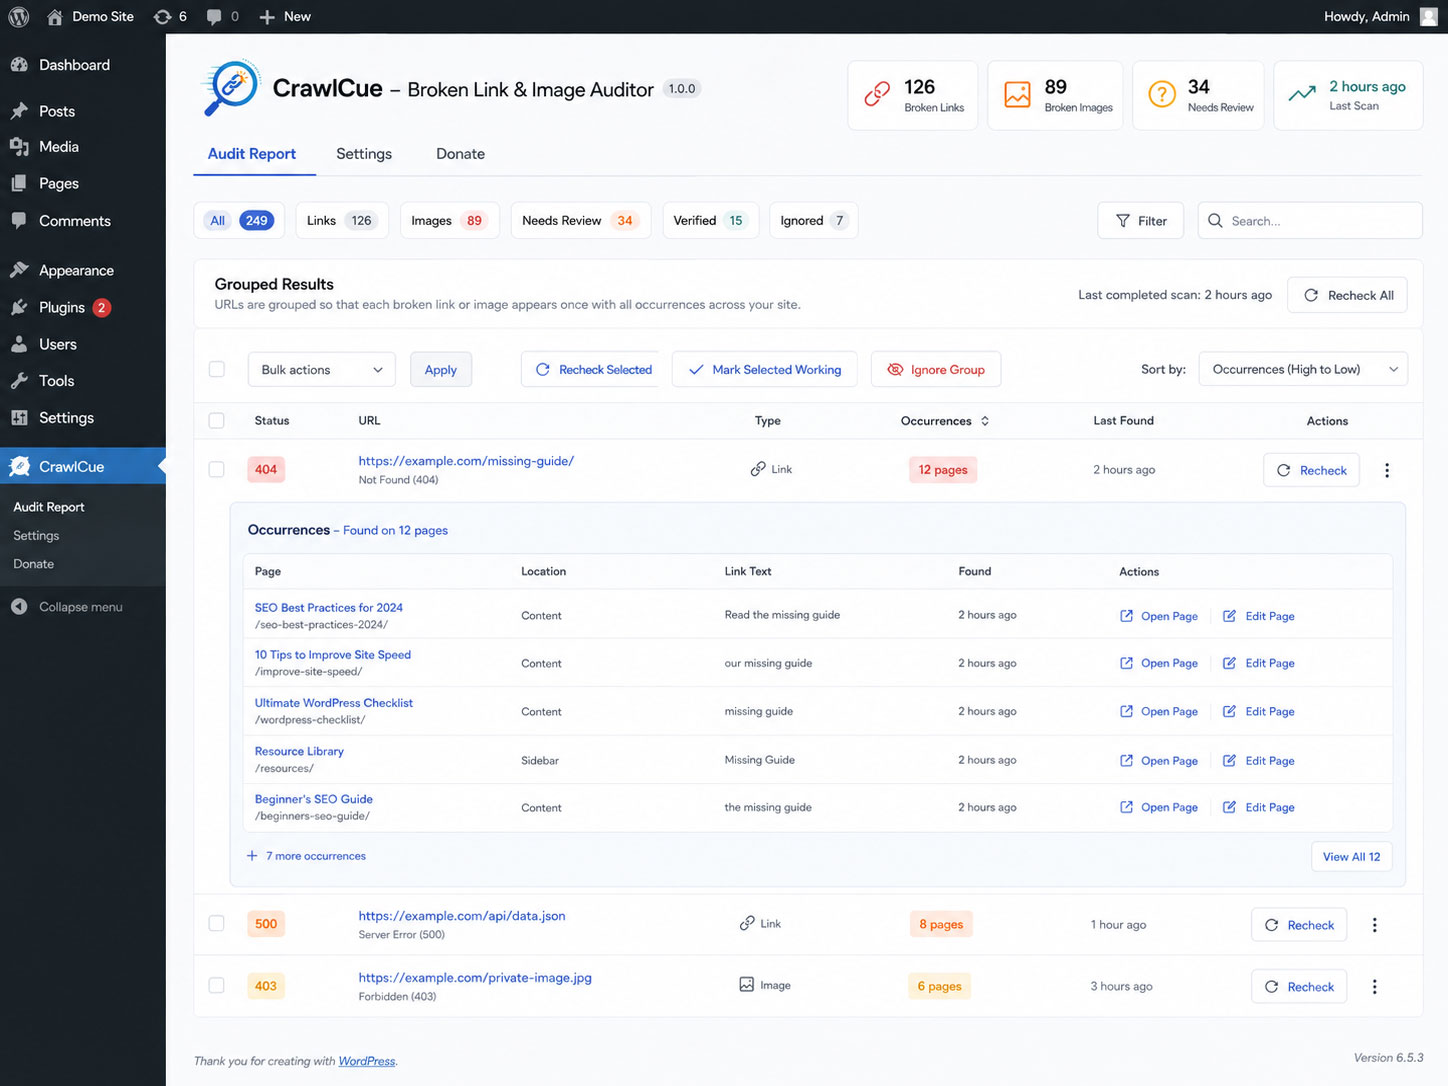Tick the bulk select checkbox beside Bulk actions
Screen dimensions: 1448x1086
216,369
